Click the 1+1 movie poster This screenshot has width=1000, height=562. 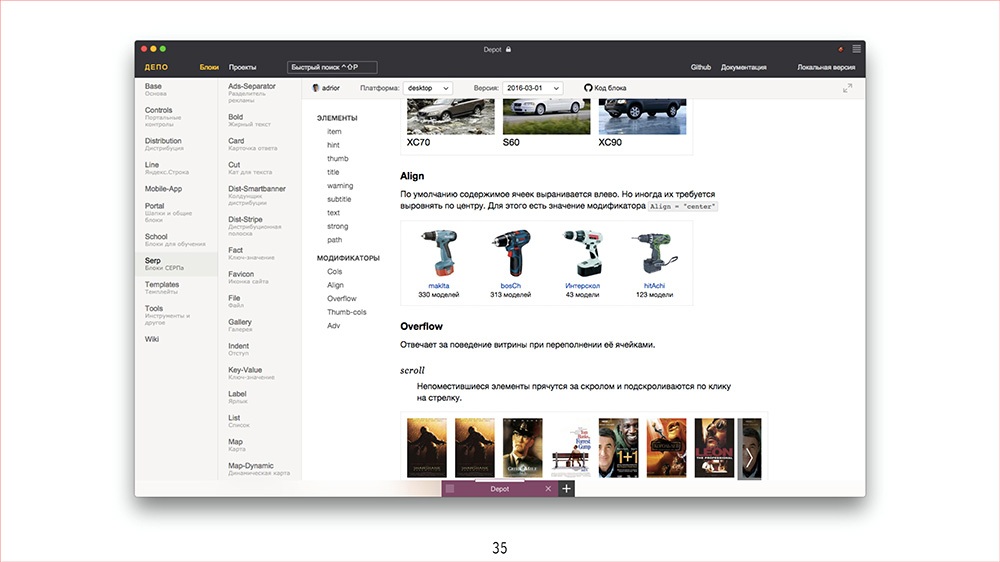618,448
